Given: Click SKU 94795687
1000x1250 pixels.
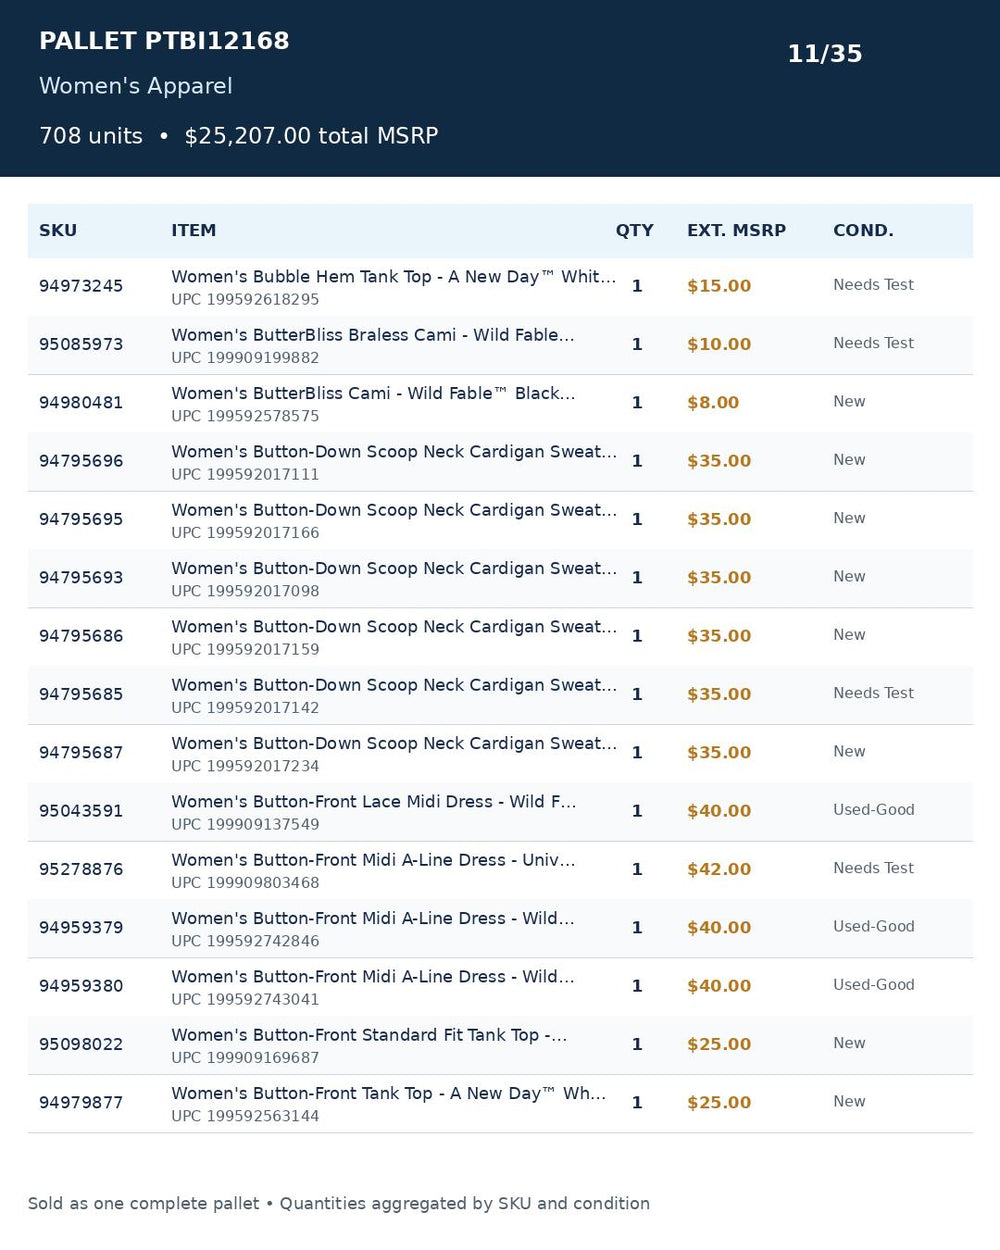Looking at the screenshot, I should (x=81, y=753).
